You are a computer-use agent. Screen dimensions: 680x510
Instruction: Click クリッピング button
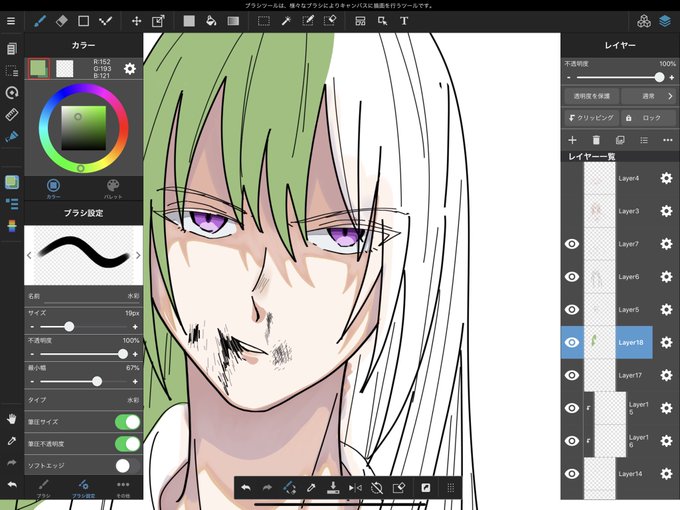point(592,118)
